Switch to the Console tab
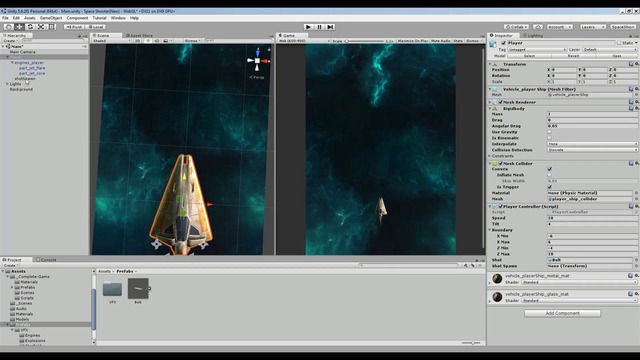Image resolution: width=640 pixels, height=360 pixels. [x=46, y=260]
